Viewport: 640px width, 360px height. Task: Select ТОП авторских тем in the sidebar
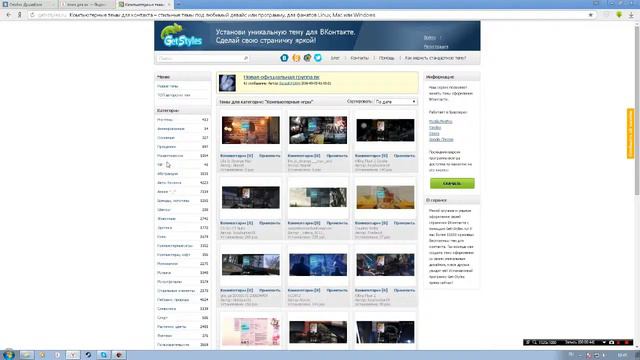click(173, 95)
